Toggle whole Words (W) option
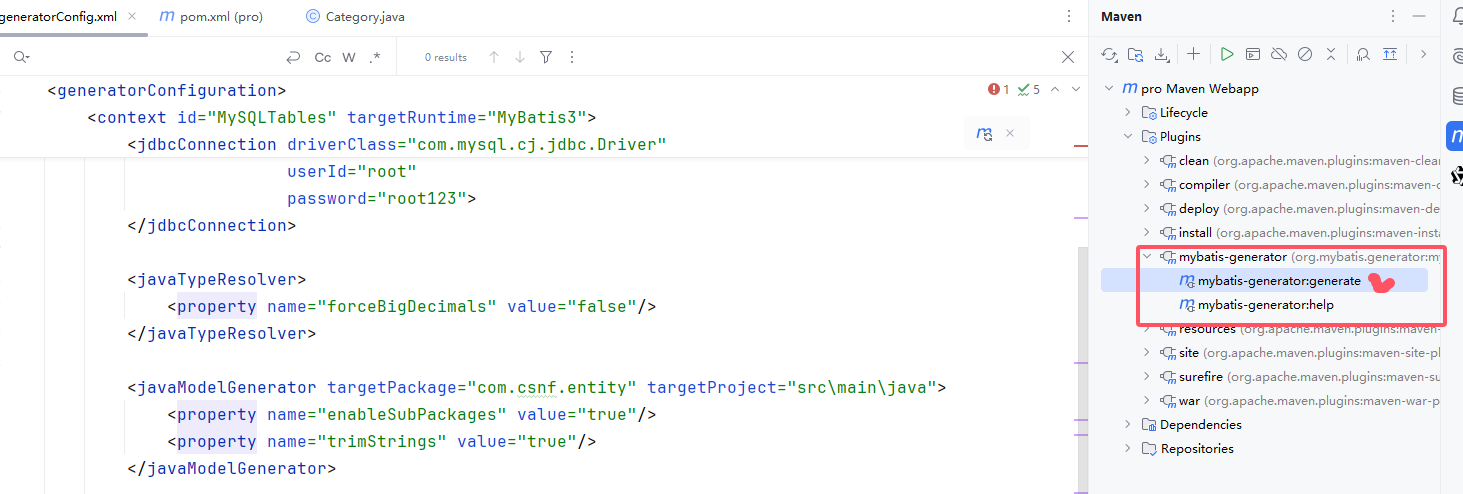 point(349,57)
